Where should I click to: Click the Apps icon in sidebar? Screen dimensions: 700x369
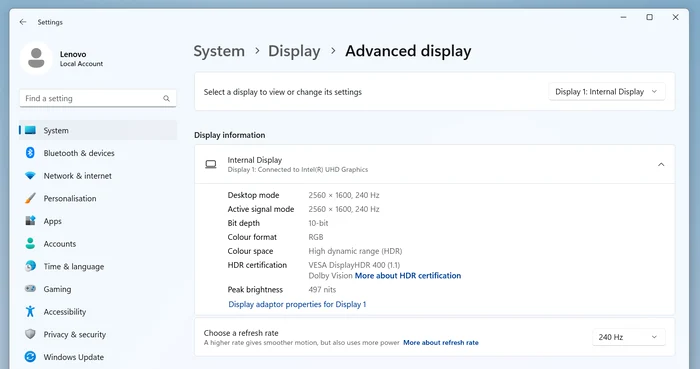[x=30, y=221]
